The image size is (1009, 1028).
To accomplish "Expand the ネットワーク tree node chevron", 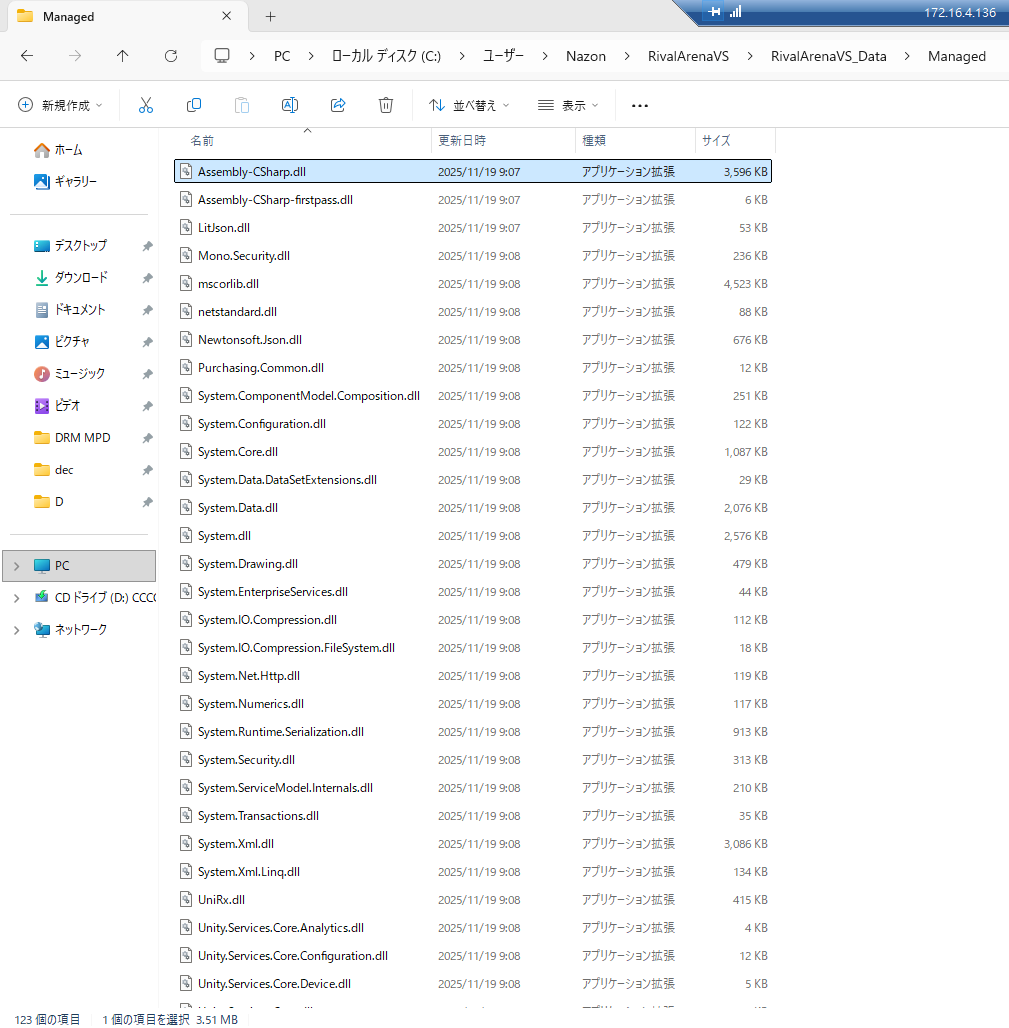I will pyautogui.click(x=15, y=630).
